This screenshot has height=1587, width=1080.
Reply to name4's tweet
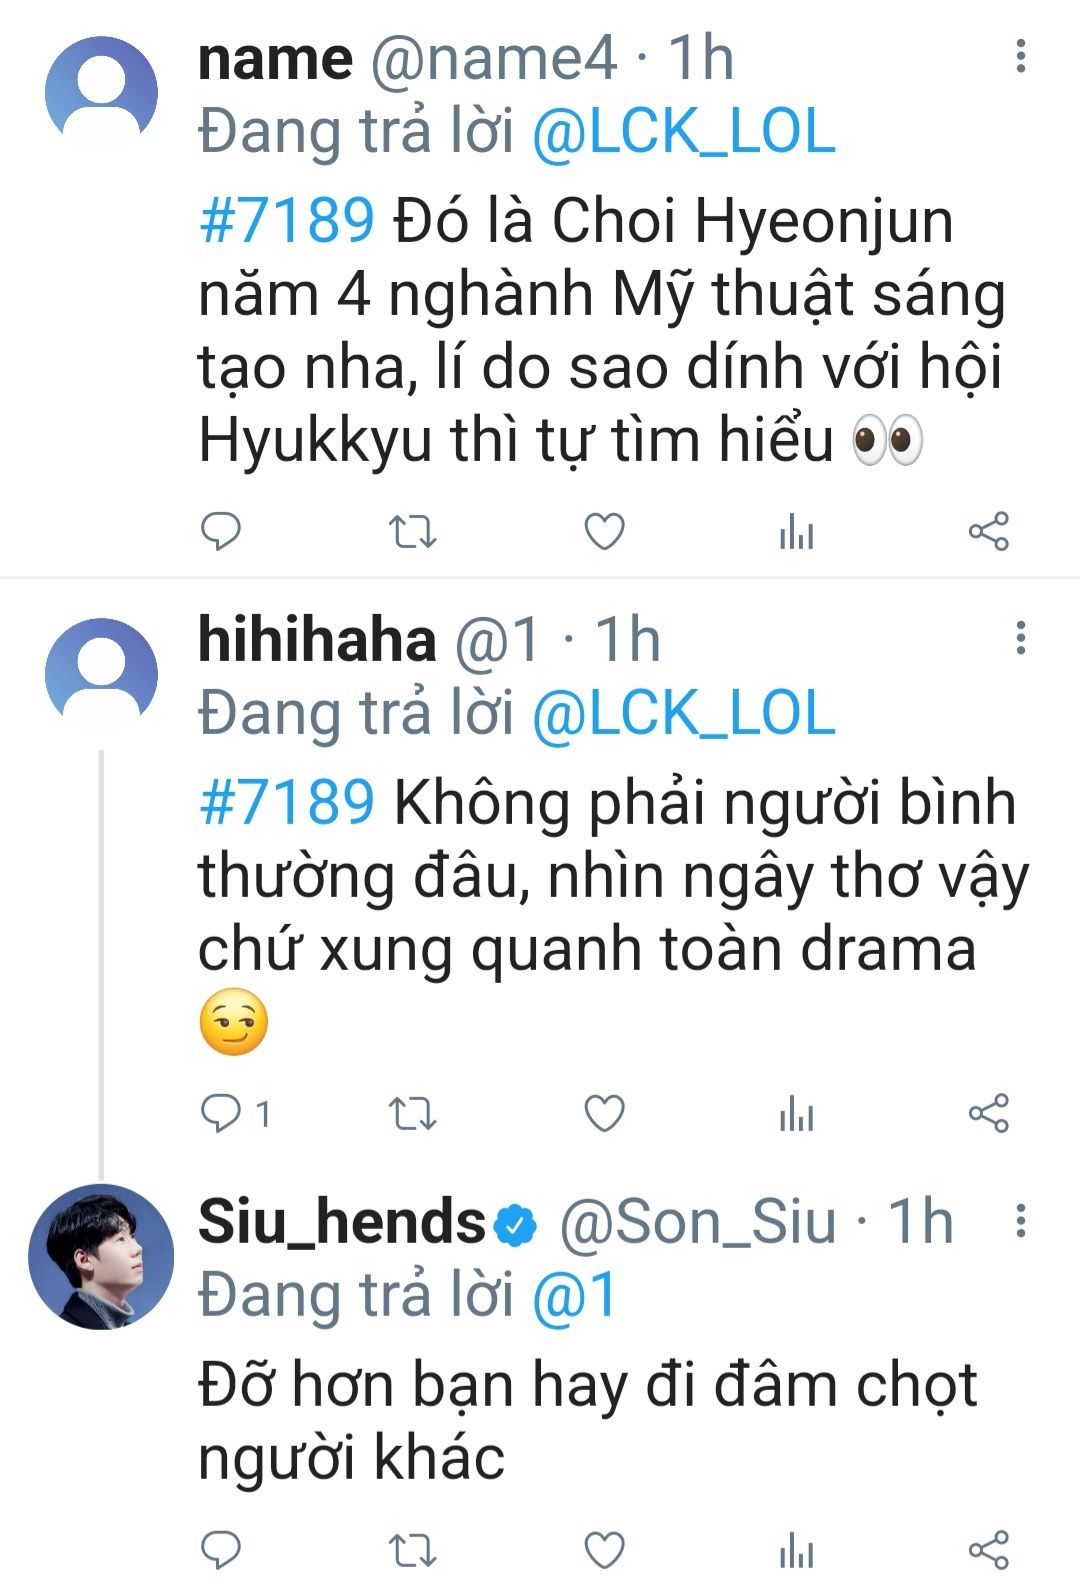[x=221, y=531]
